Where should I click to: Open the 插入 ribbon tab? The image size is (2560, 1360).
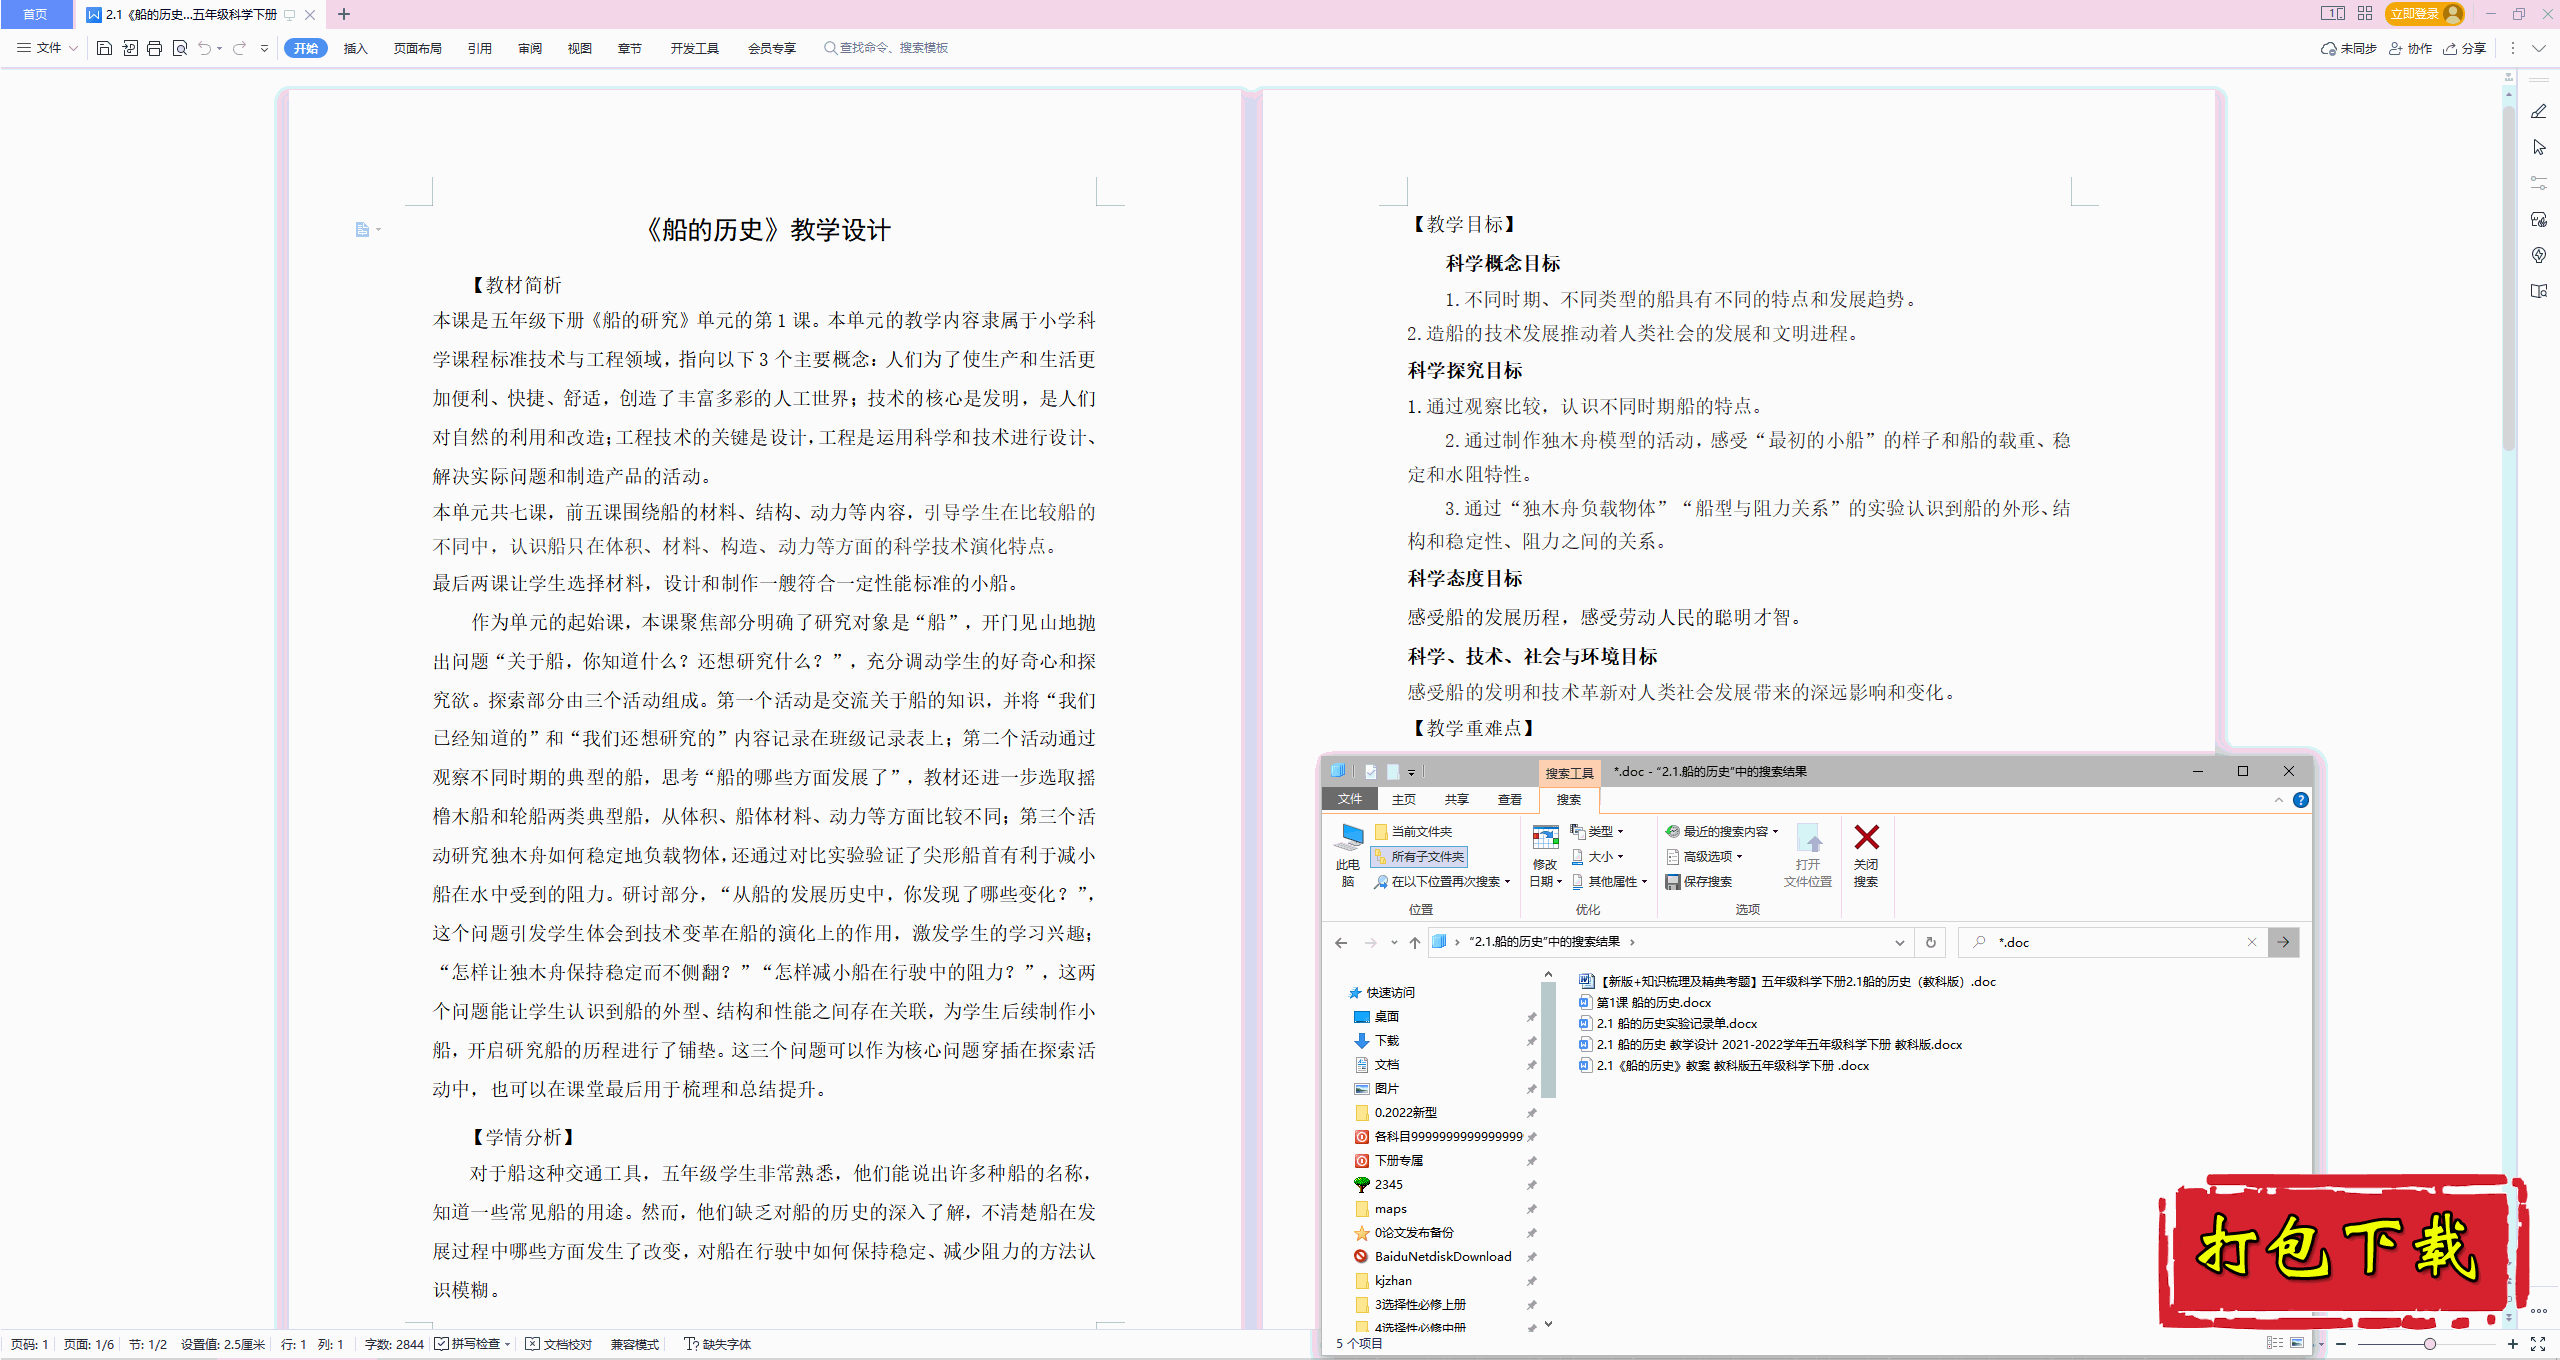pos(356,48)
